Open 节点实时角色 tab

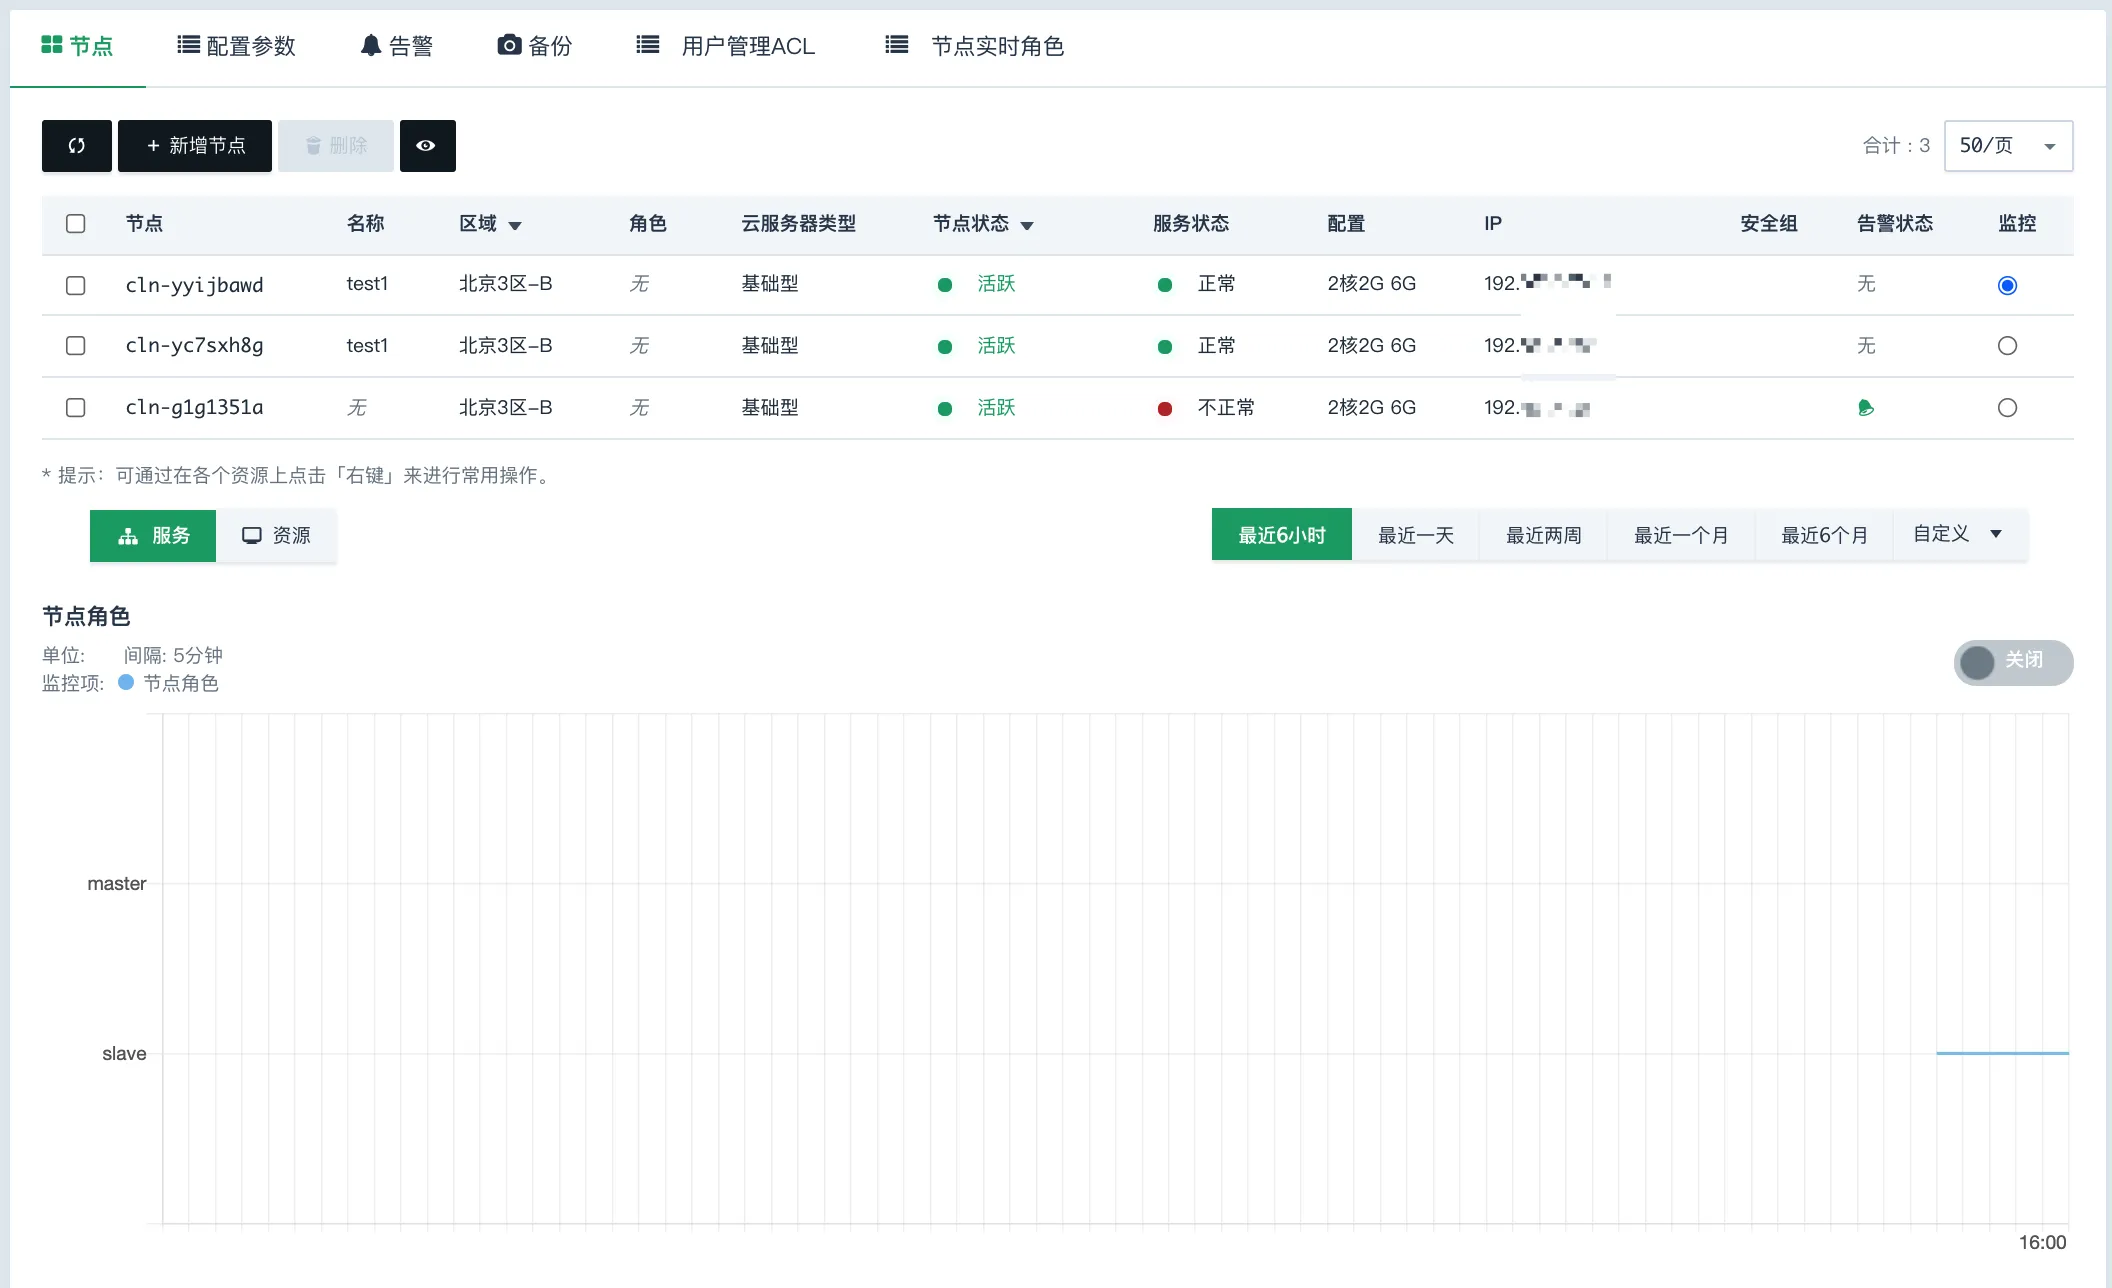click(x=975, y=46)
